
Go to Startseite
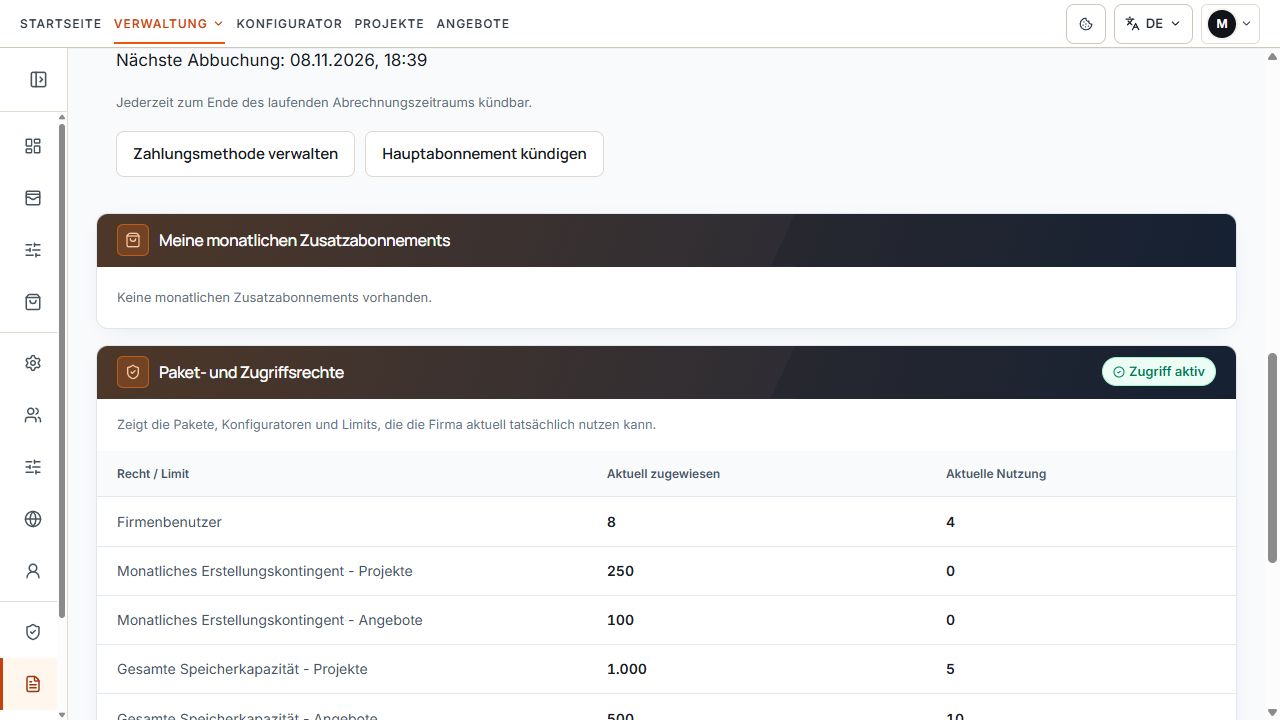[61, 24]
